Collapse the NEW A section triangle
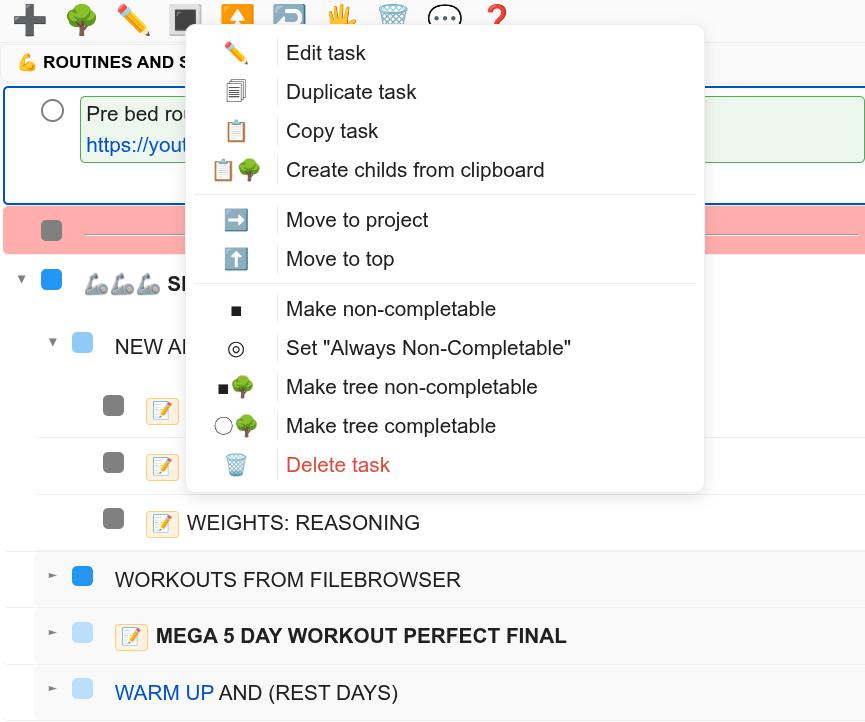The height and width of the screenshot is (722, 865). click(x=52, y=340)
